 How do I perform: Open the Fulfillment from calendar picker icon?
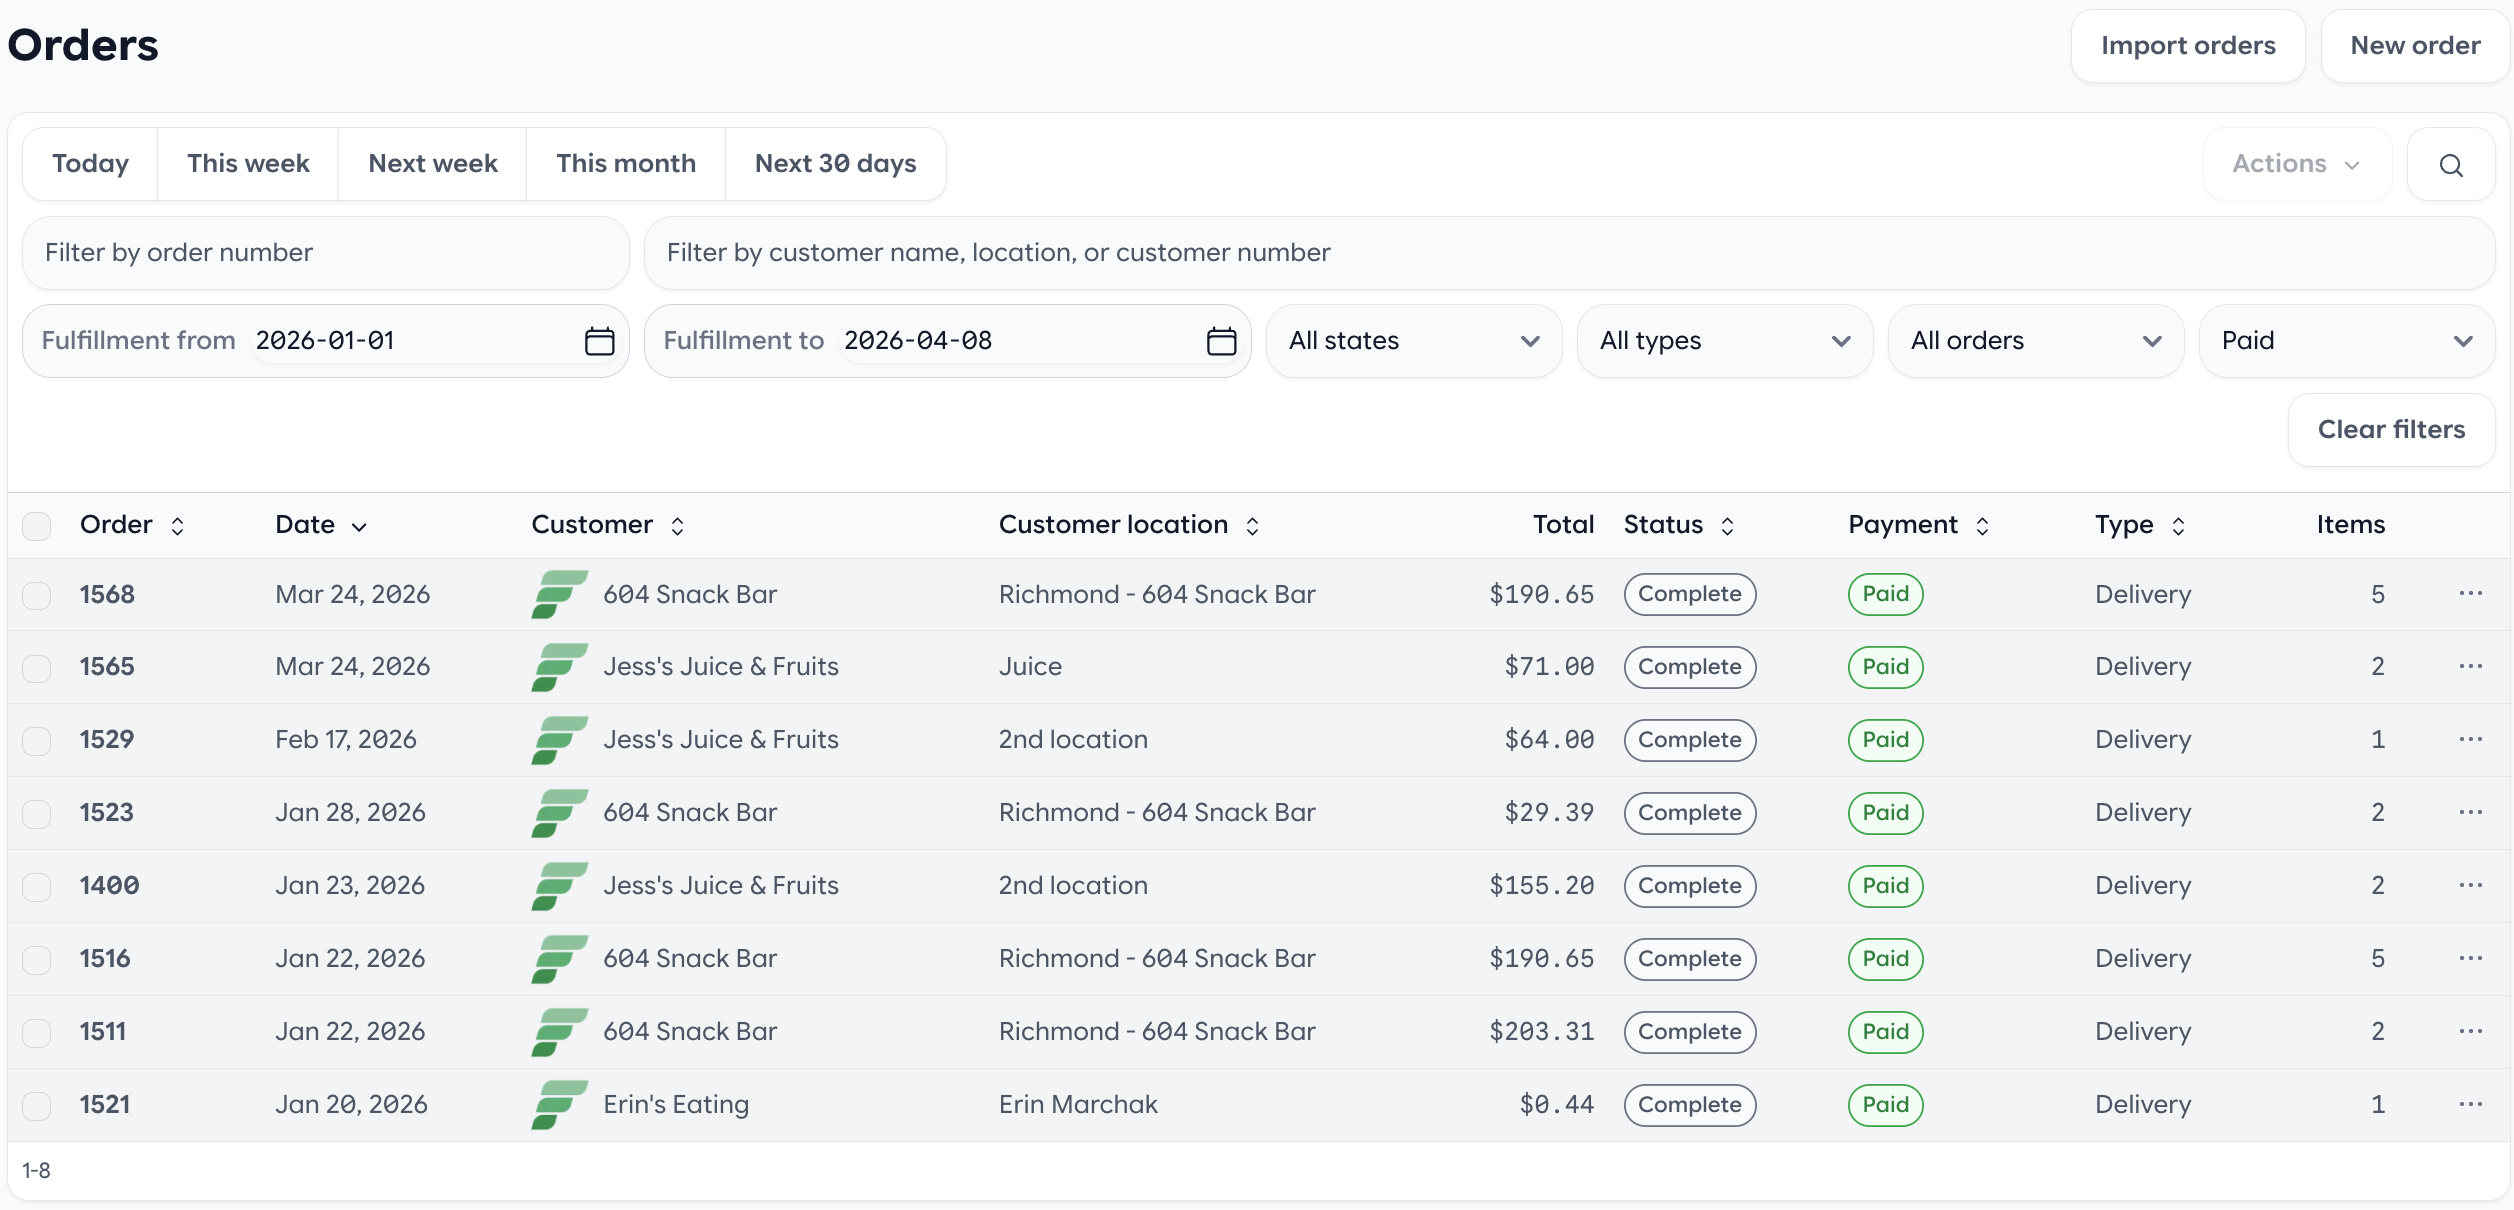(599, 341)
